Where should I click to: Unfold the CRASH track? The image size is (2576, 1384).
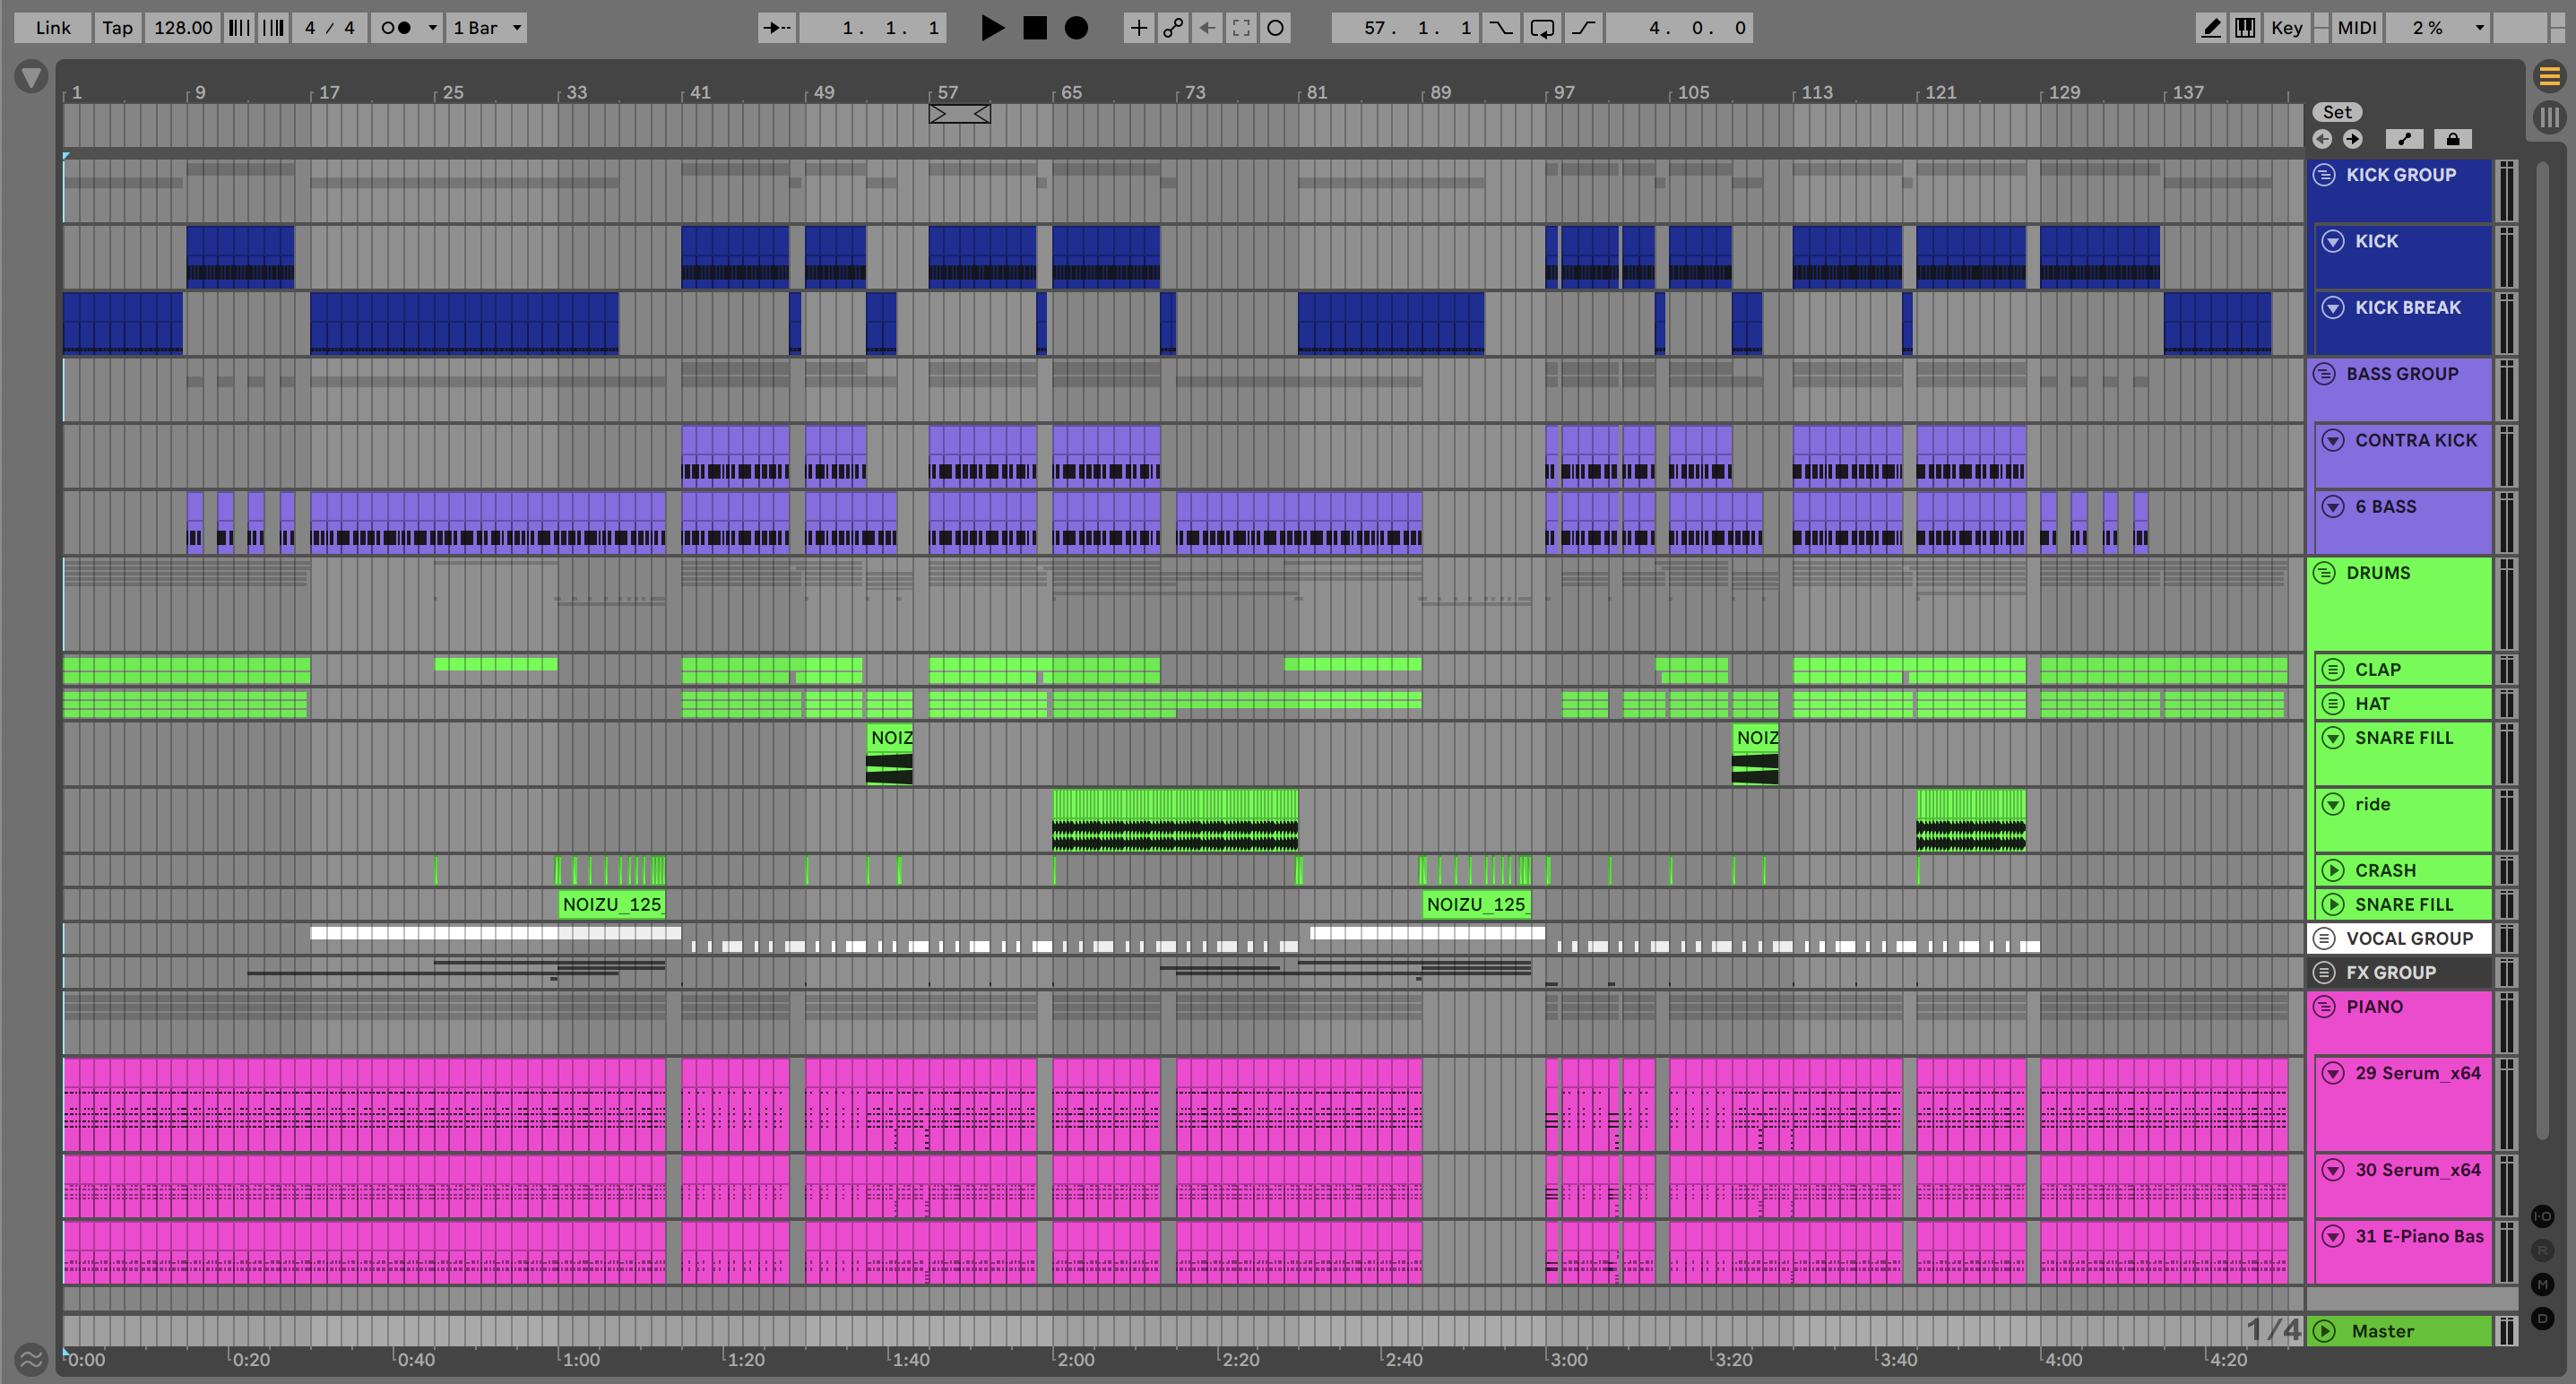[x=2332, y=870]
